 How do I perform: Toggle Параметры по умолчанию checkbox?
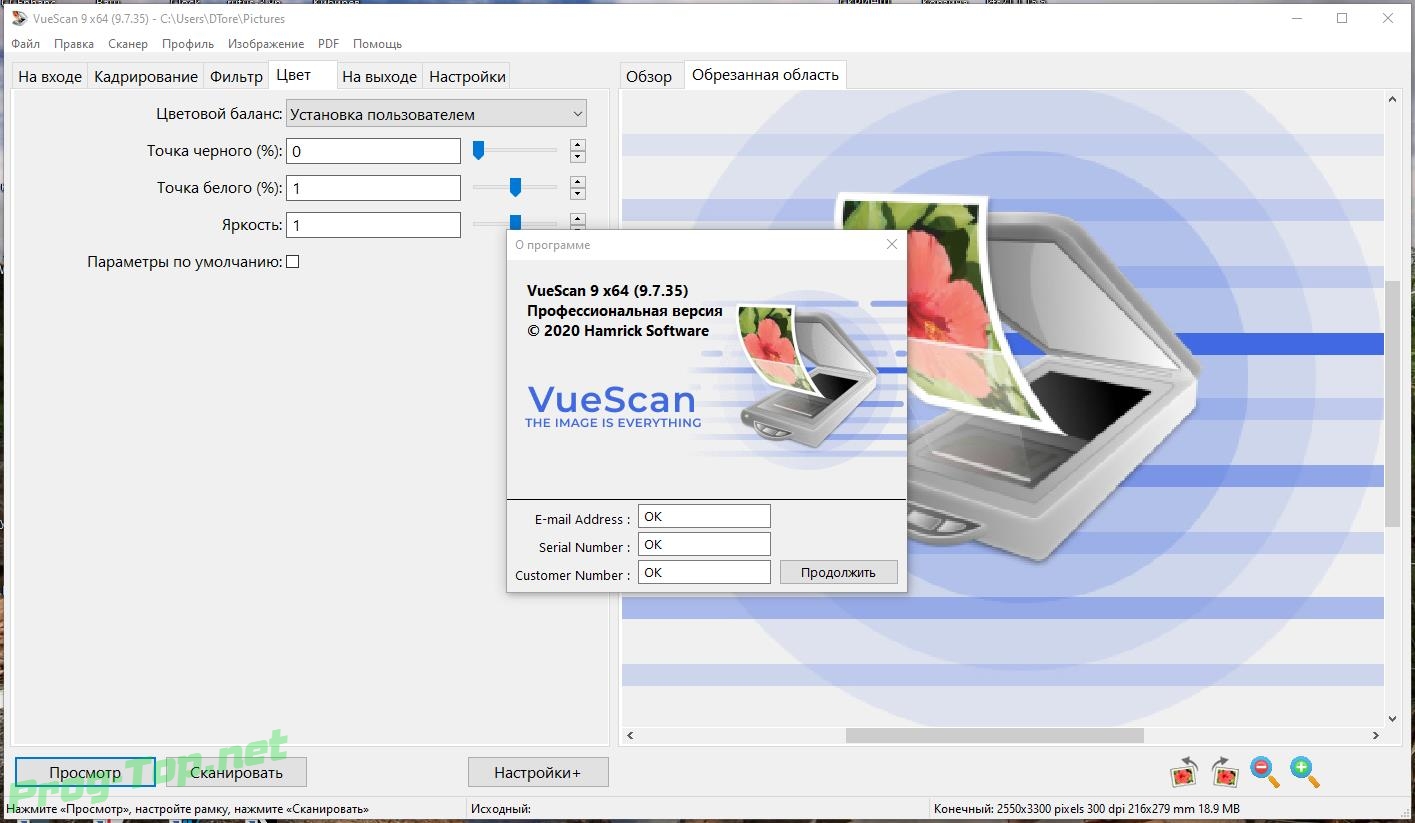[293, 262]
